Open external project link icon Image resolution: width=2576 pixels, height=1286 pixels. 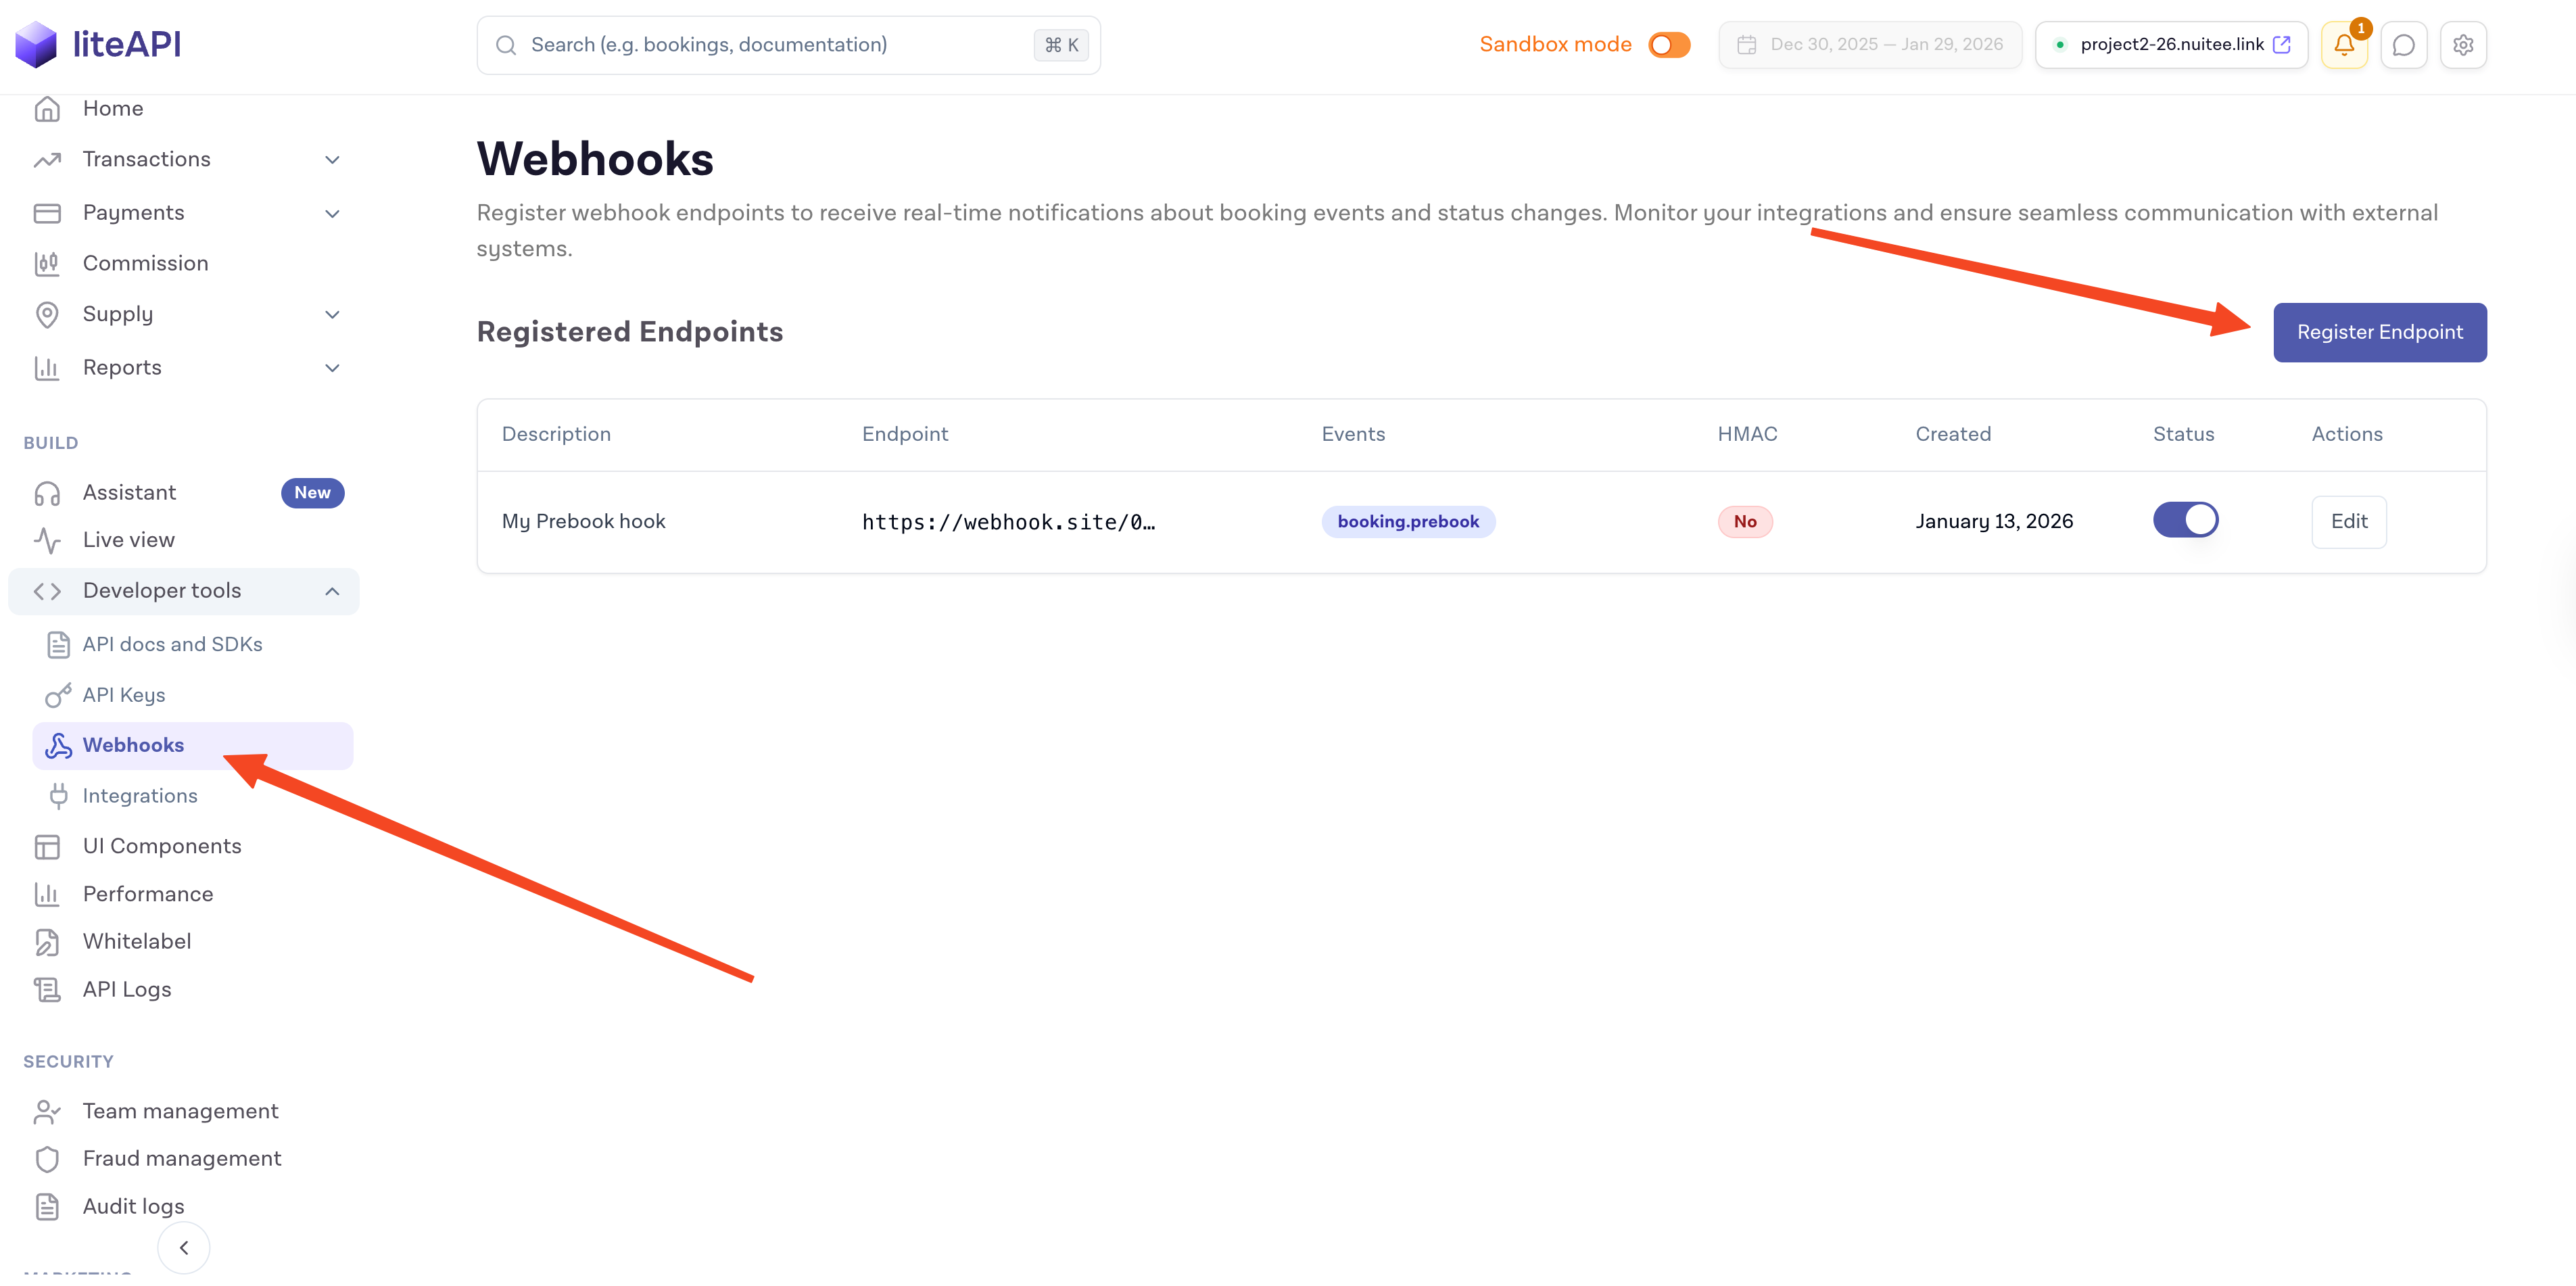(x=2282, y=45)
